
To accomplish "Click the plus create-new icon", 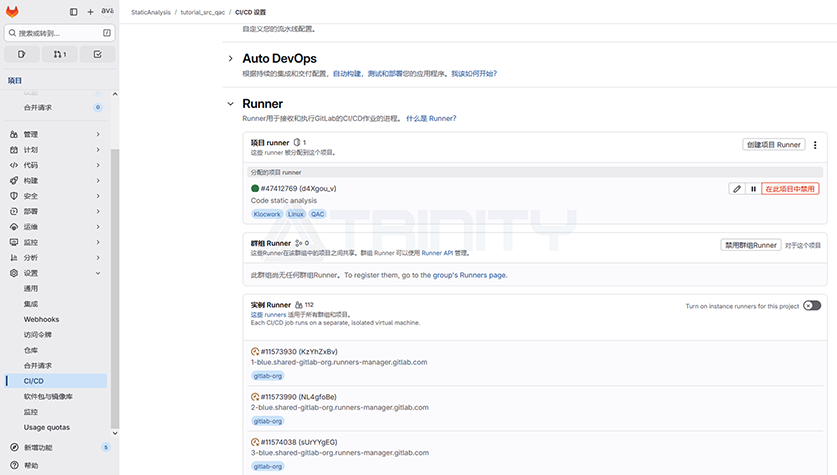I will [x=90, y=12].
